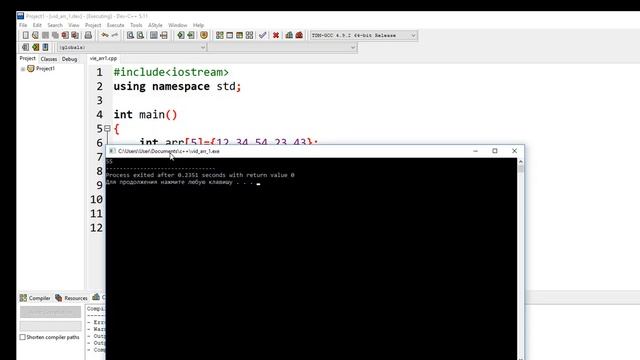
Task: Select the vie_arr1.cpp editor tab
Action: pyautogui.click(x=103, y=58)
